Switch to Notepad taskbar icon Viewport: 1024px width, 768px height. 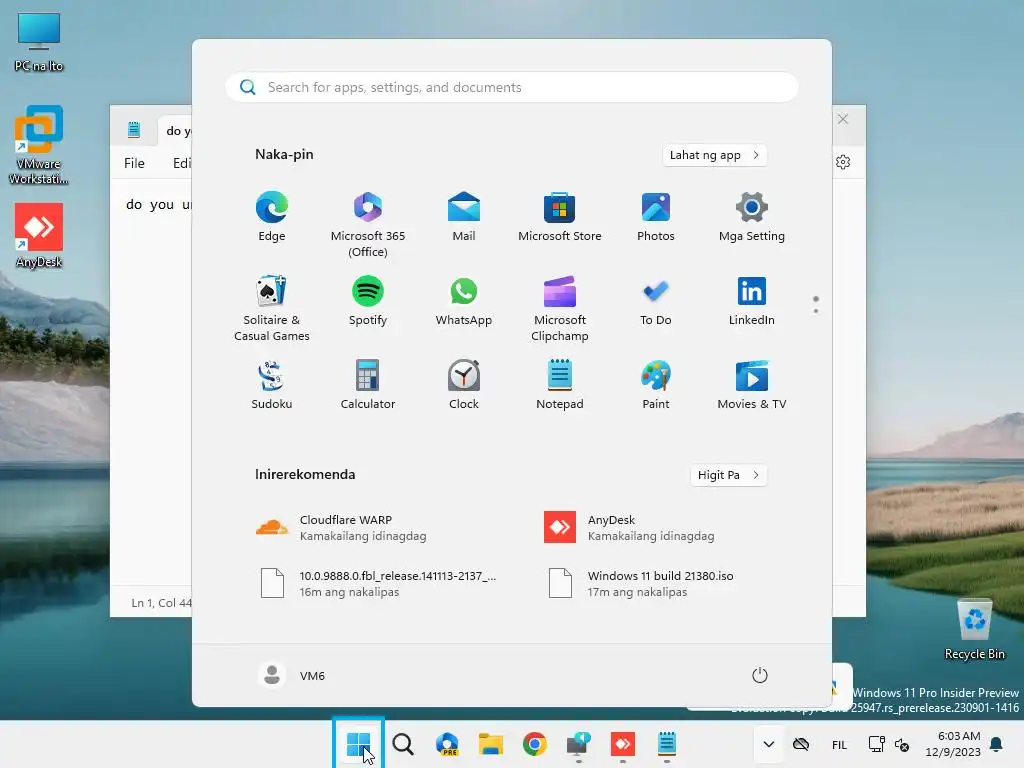[x=667, y=744]
